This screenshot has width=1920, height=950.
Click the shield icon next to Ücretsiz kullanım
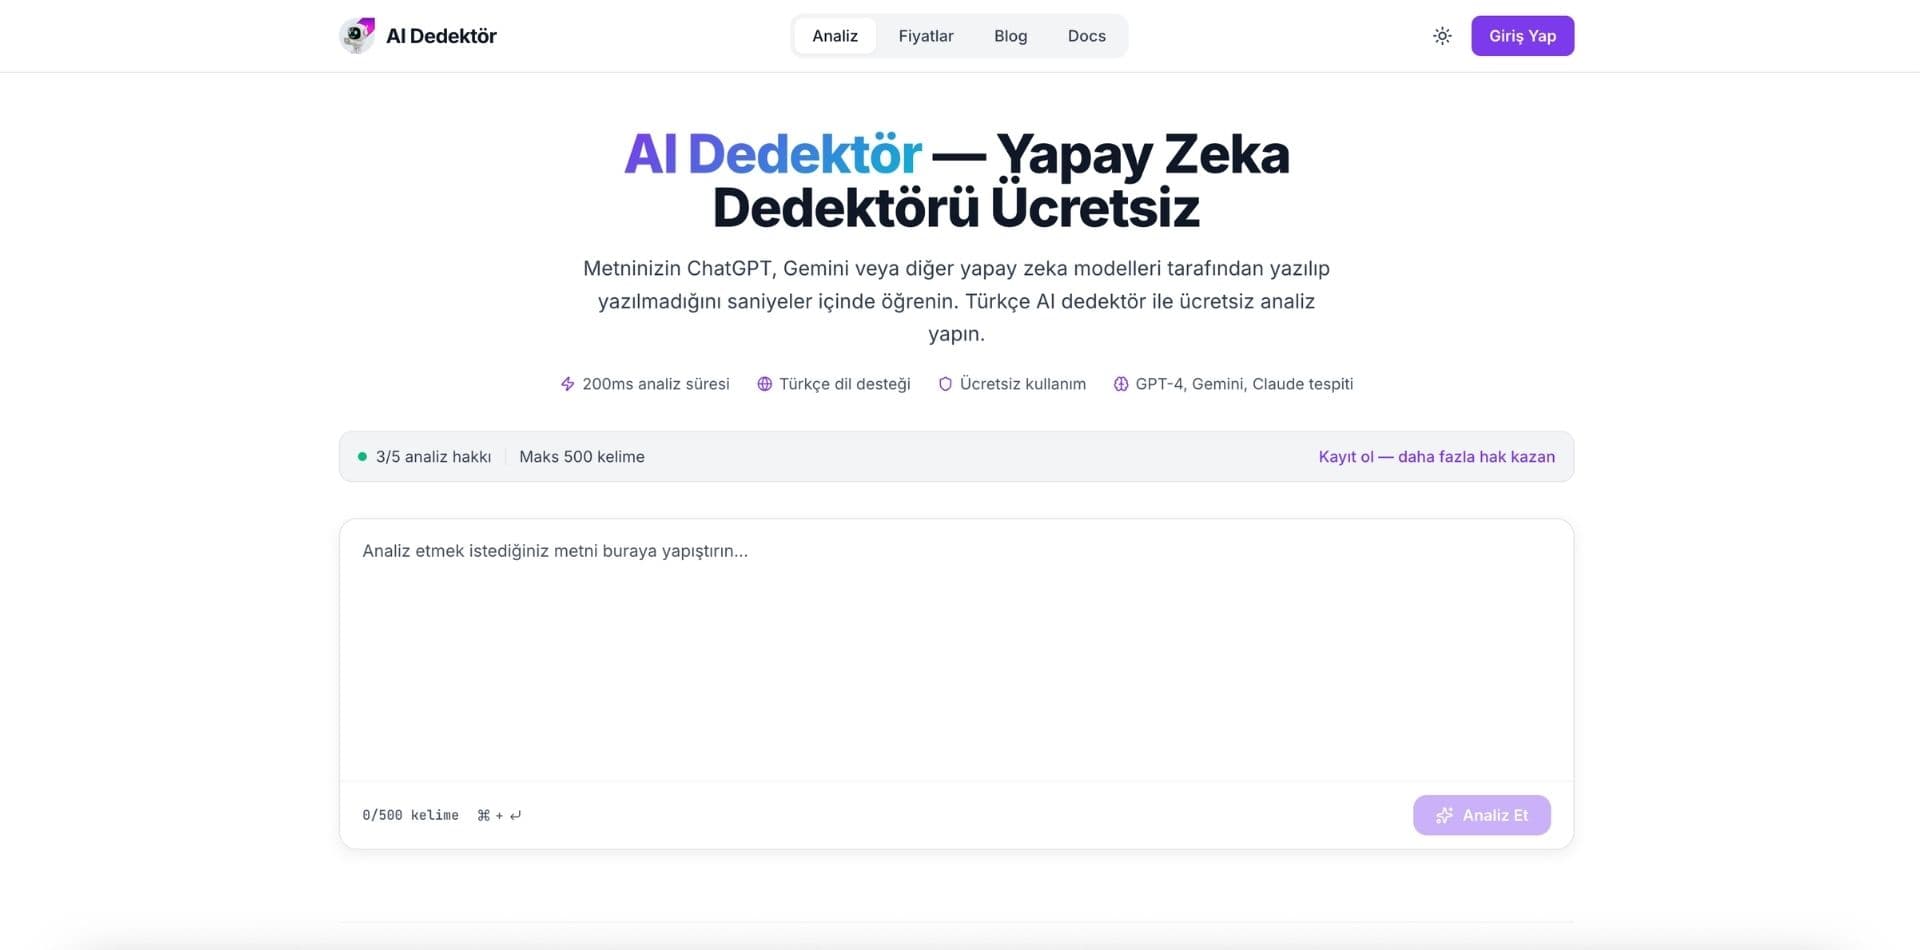pyautogui.click(x=944, y=383)
